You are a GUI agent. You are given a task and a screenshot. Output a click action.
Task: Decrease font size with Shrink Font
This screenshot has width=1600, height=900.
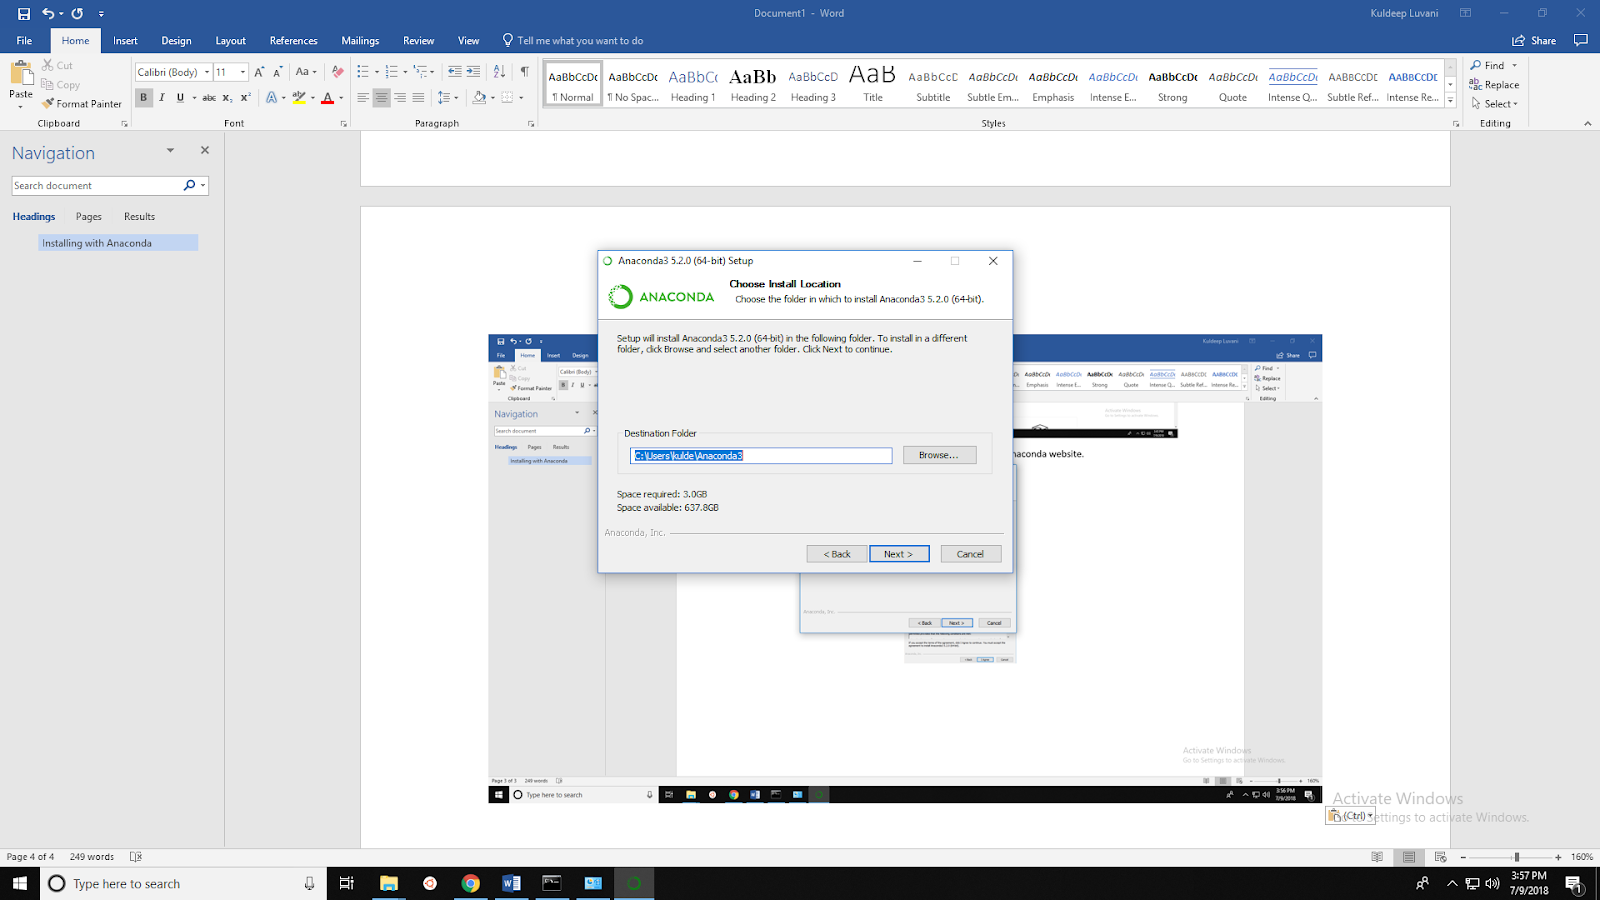tap(278, 72)
